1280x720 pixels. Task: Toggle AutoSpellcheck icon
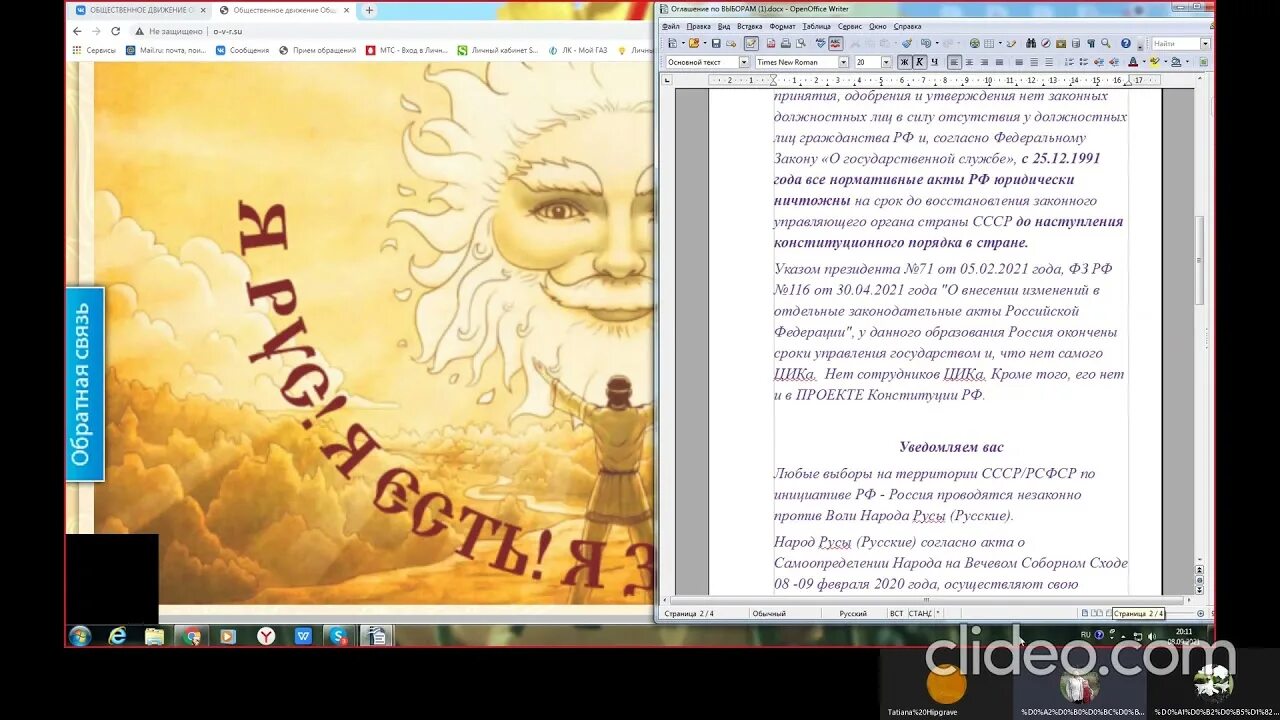click(836, 43)
